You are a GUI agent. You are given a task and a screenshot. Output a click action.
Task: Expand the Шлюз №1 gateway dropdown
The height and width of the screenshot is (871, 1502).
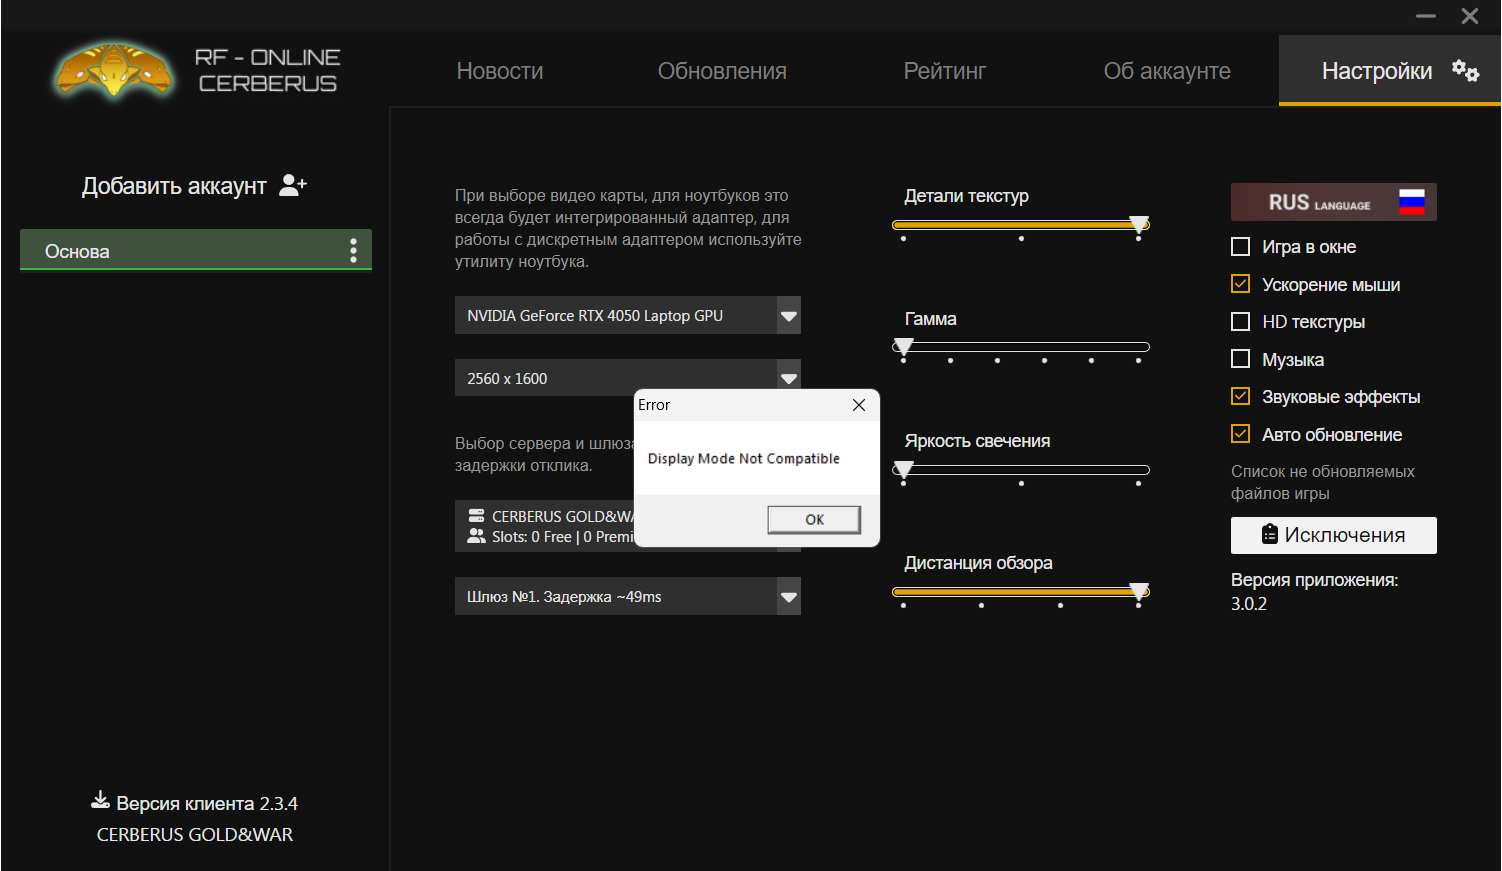[x=789, y=597]
